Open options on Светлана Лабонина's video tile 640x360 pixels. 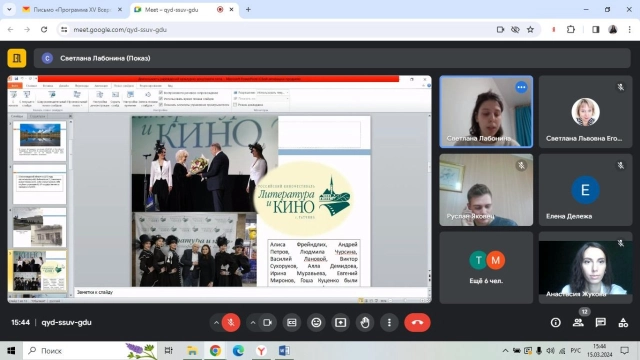click(x=521, y=87)
